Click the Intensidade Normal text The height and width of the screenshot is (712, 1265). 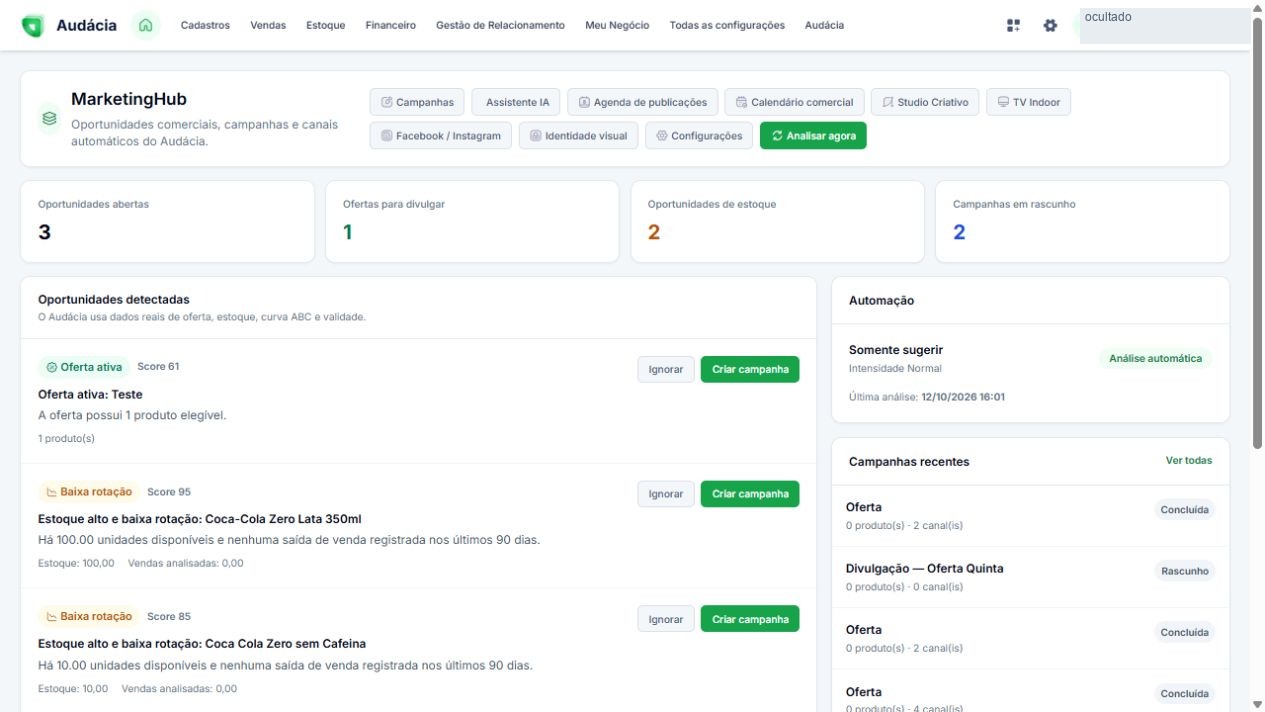(x=895, y=369)
